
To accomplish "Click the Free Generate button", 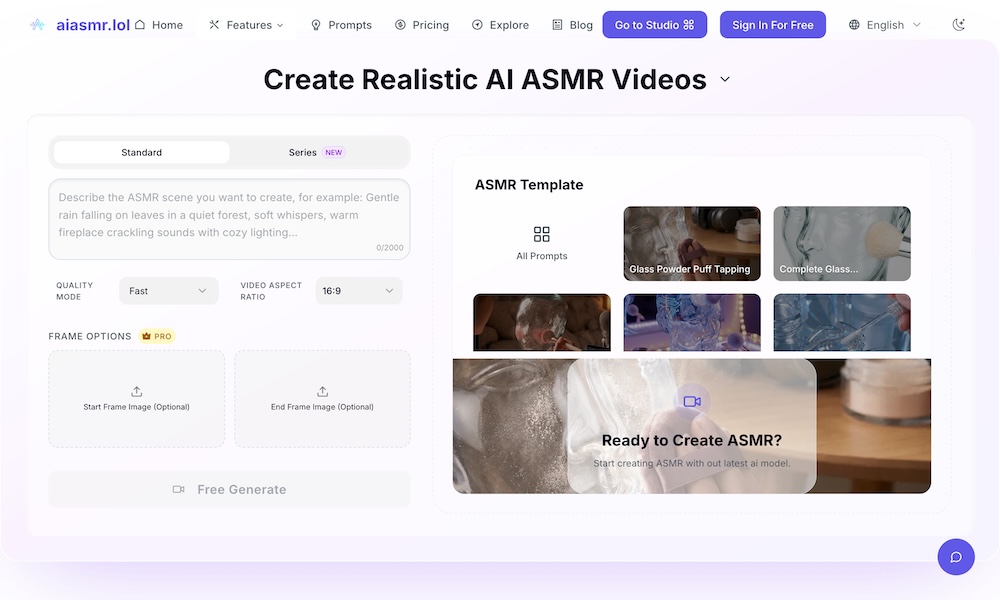I will [x=229, y=489].
